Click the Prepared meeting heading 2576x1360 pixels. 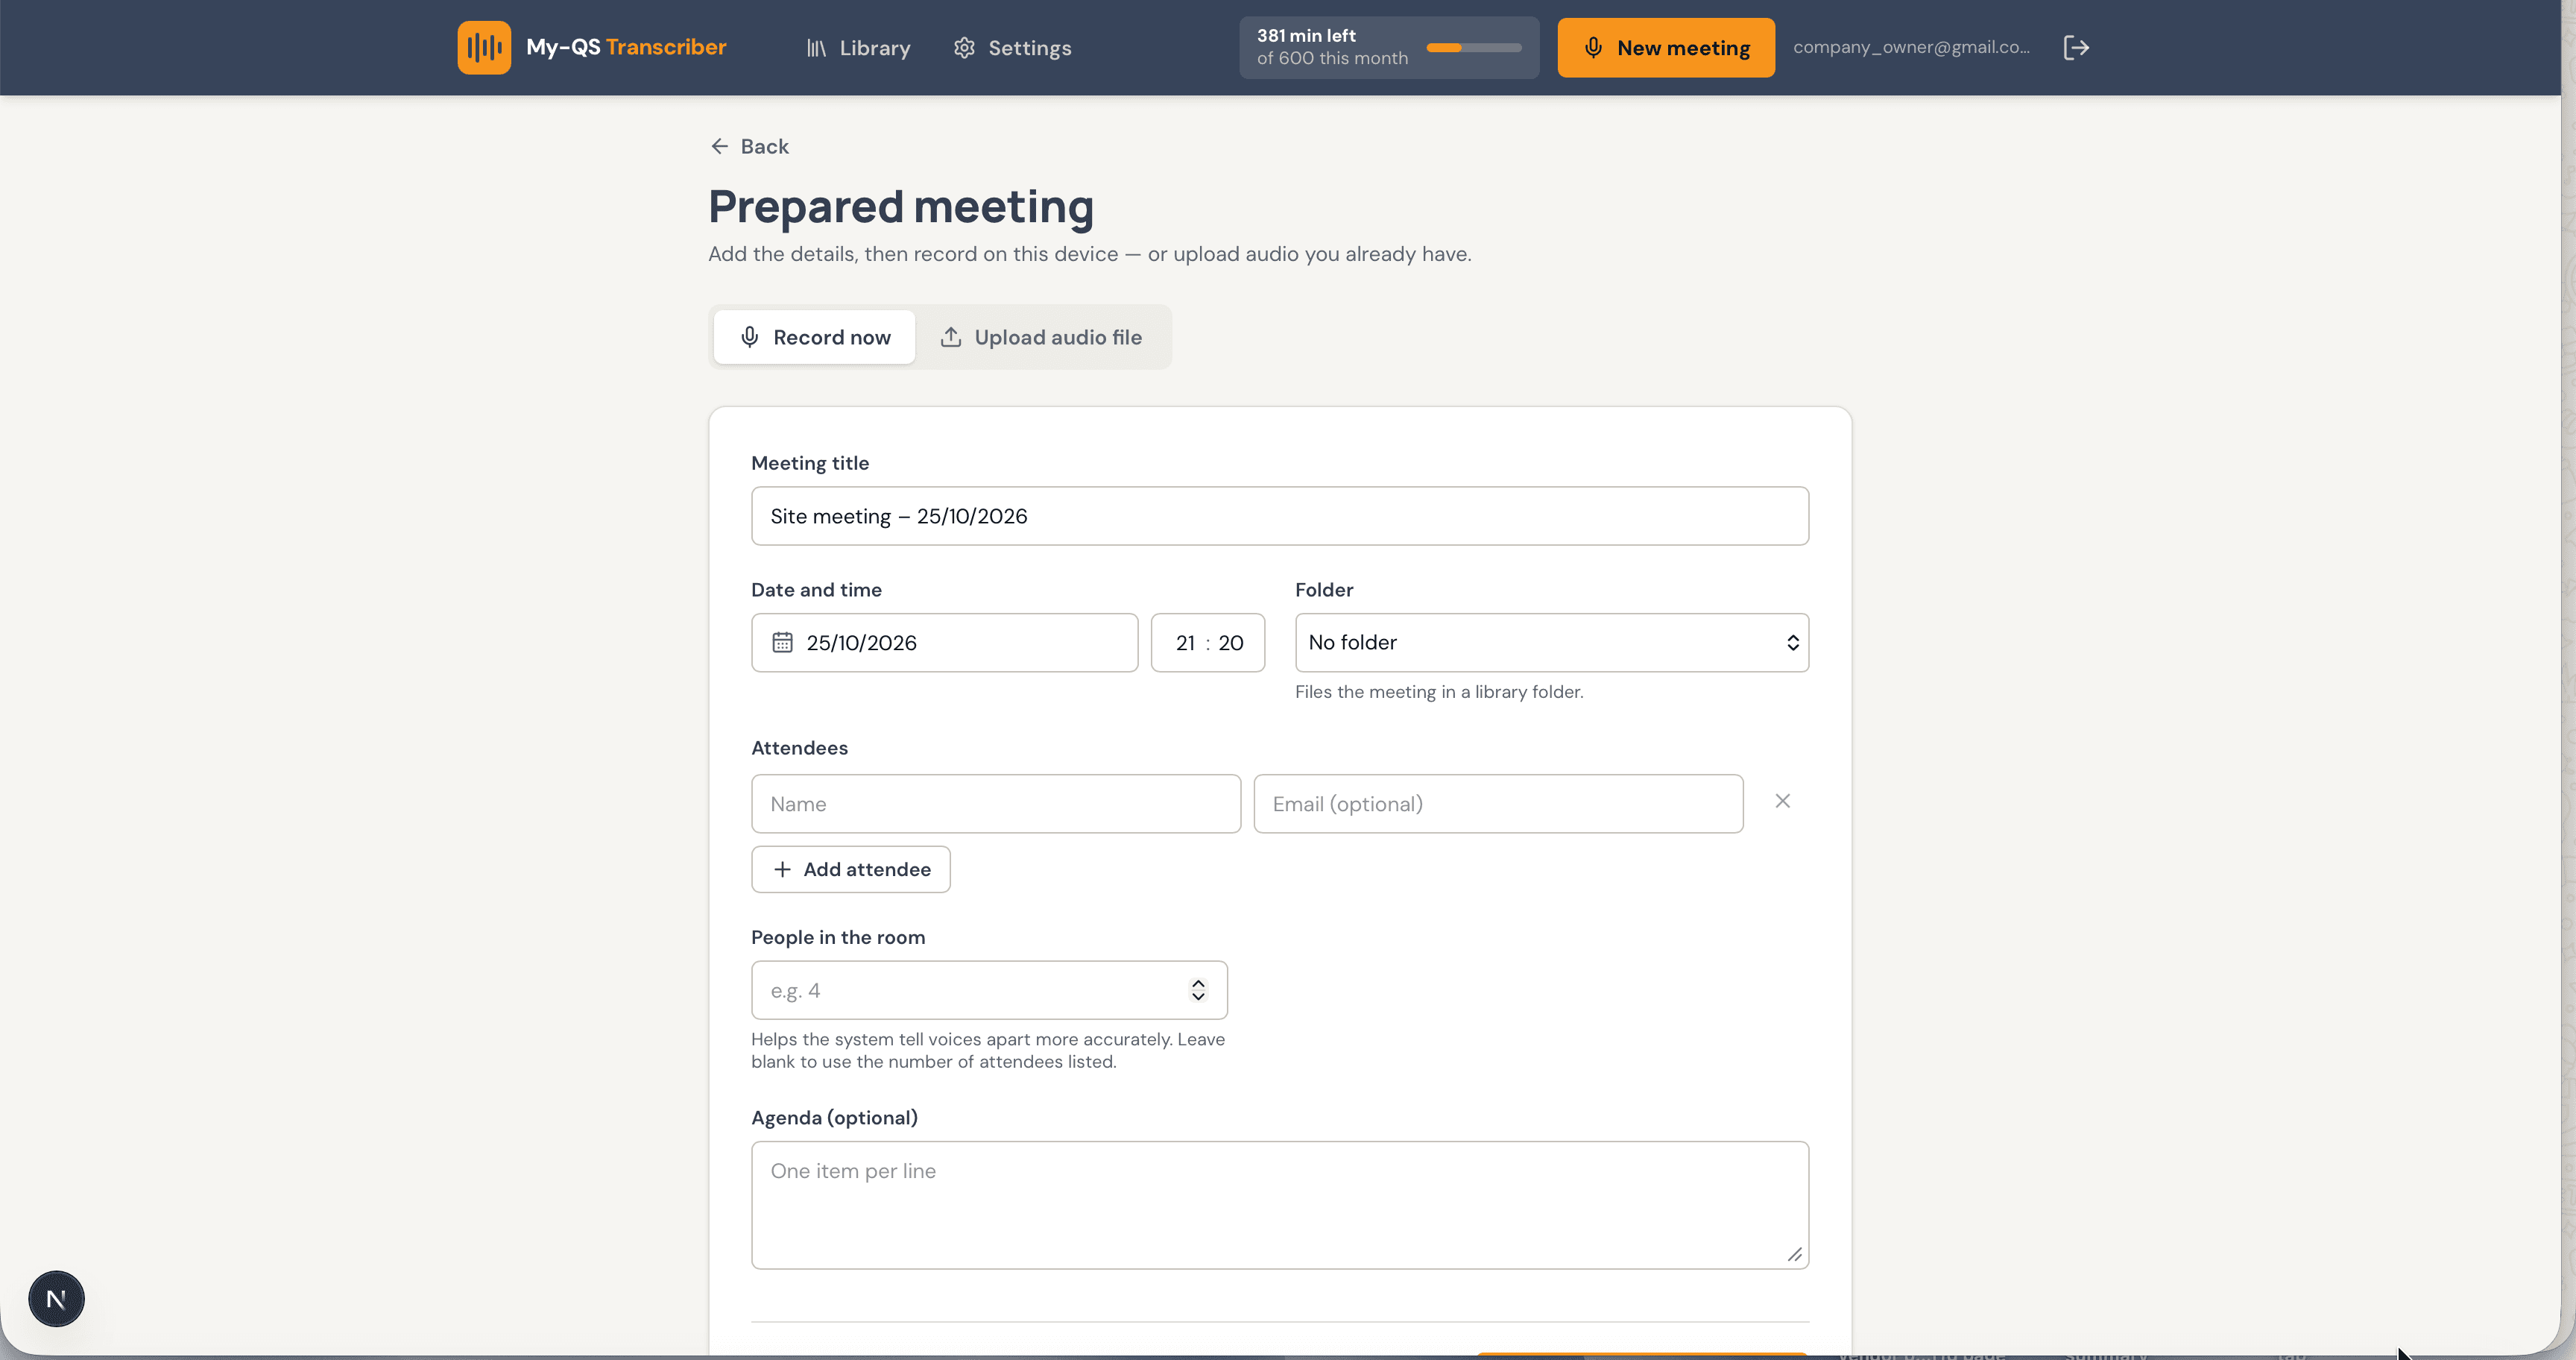point(901,207)
